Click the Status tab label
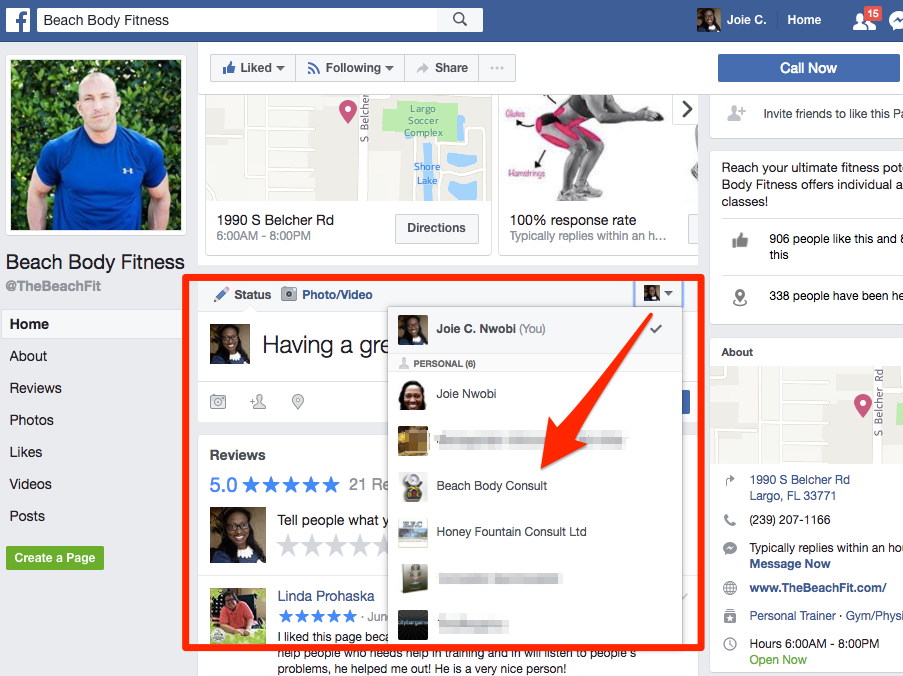 [252, 295]
